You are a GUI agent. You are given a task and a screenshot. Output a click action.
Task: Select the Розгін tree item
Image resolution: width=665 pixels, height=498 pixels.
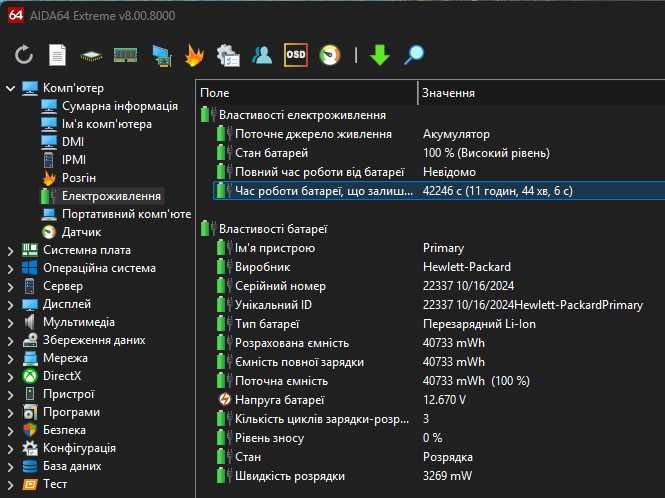[x=79, y=178]
